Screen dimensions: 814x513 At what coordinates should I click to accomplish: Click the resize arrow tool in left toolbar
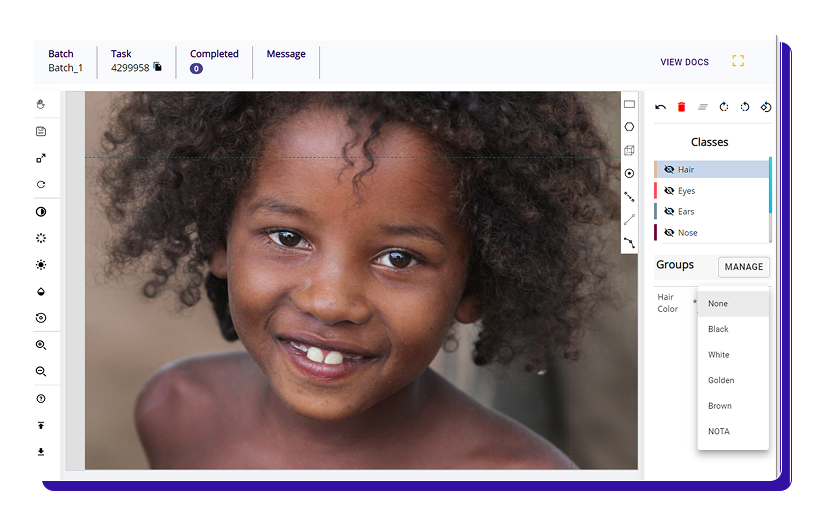click(x=41, y=158)
